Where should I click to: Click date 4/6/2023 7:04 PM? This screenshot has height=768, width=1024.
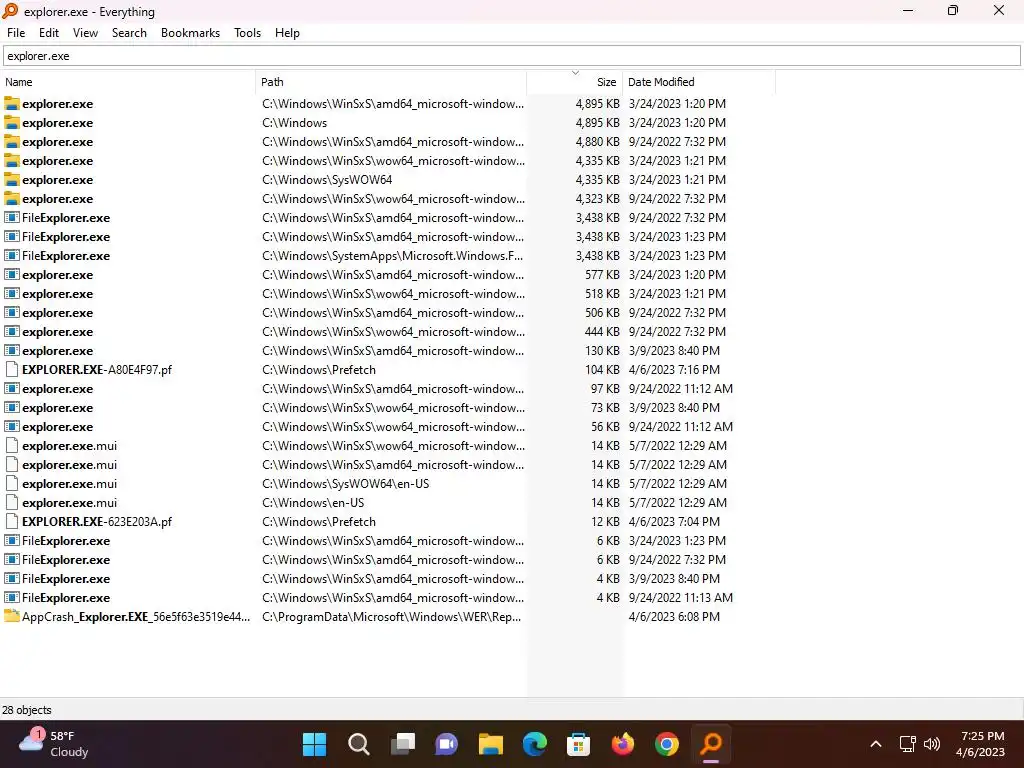674,522
